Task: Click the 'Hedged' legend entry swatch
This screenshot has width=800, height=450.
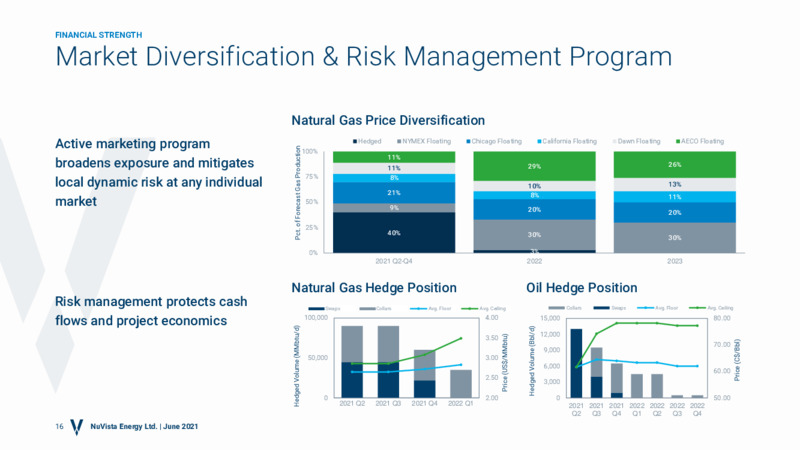Action: [355, 141]
